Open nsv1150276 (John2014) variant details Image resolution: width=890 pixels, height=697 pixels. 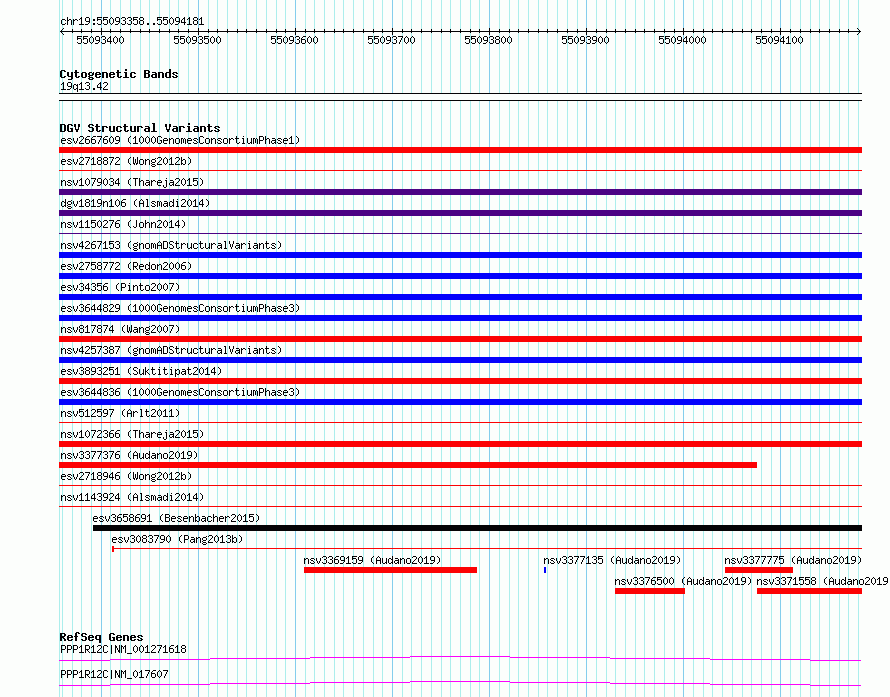pyautogui.click(x=123, y=224)
